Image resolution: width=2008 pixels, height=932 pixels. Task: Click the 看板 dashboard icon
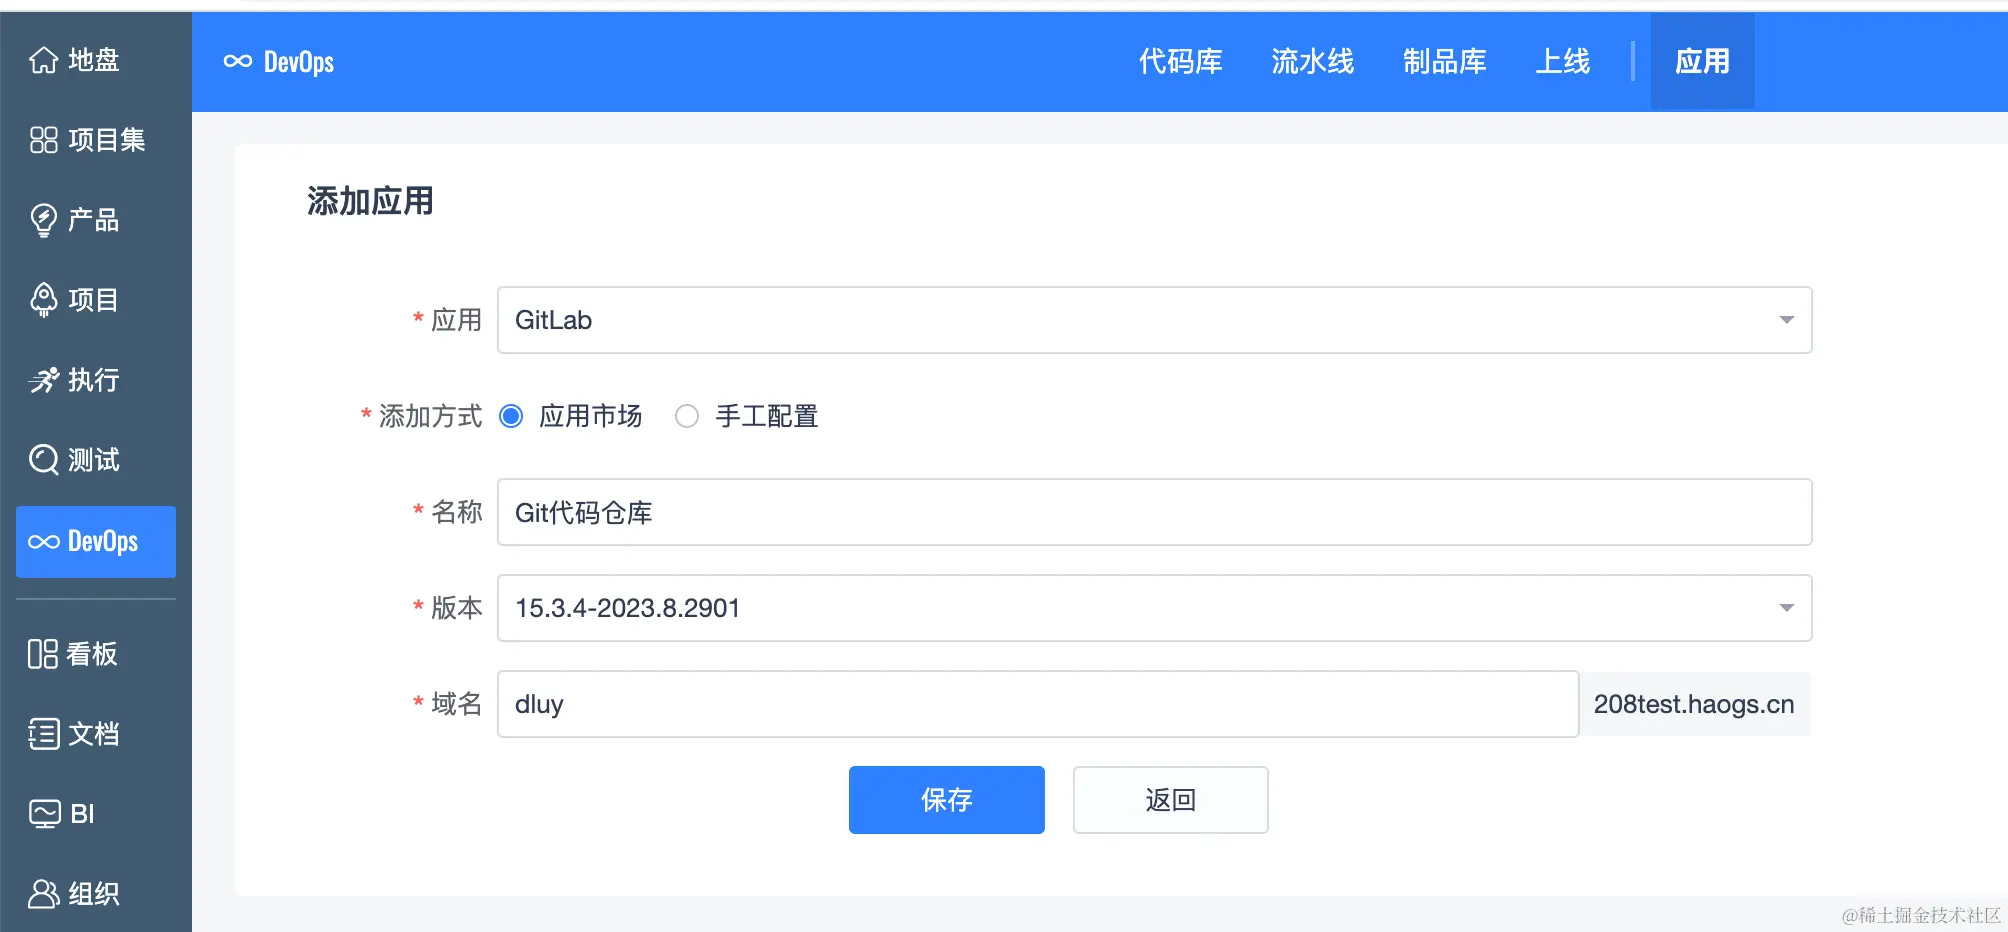[x=44, y=654]
